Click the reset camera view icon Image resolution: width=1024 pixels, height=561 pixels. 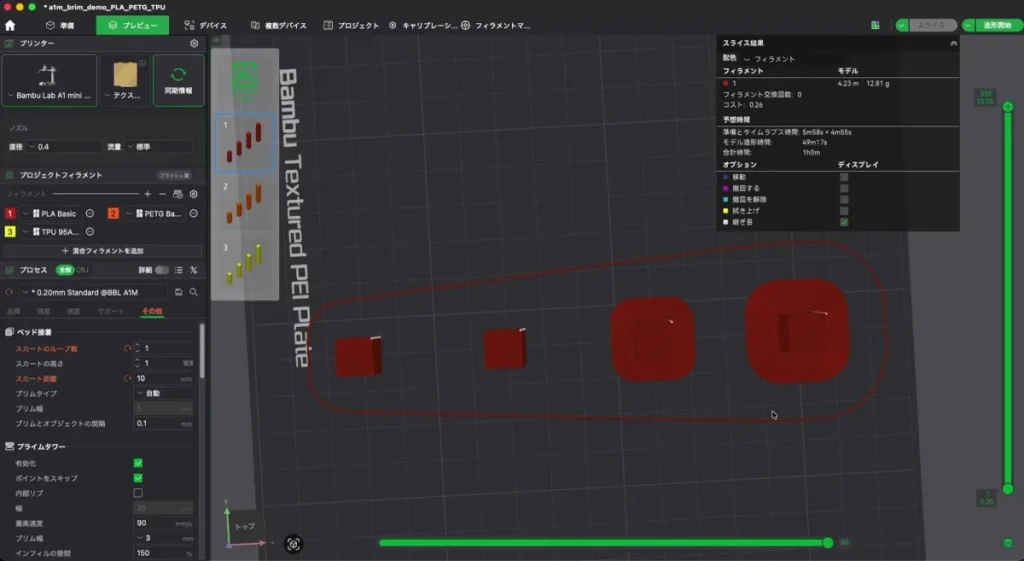(x=293, y=544)
